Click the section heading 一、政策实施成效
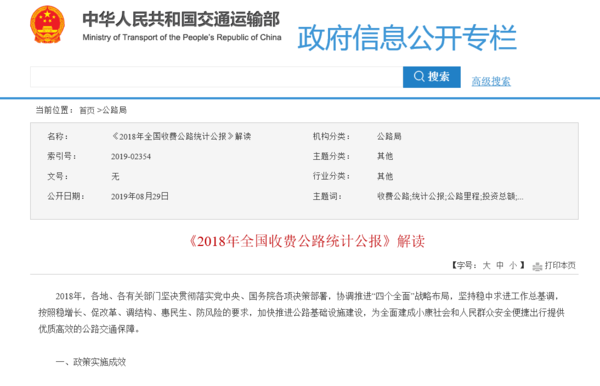 coord(91,362)
